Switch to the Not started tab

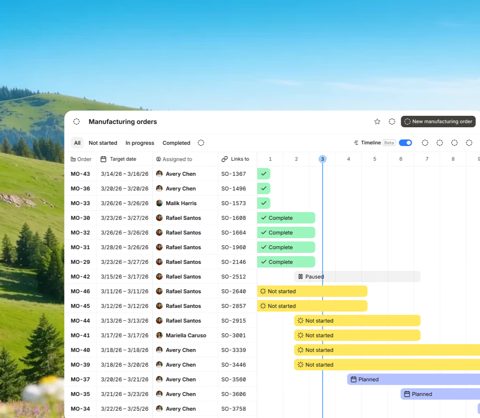coord(103,143)
